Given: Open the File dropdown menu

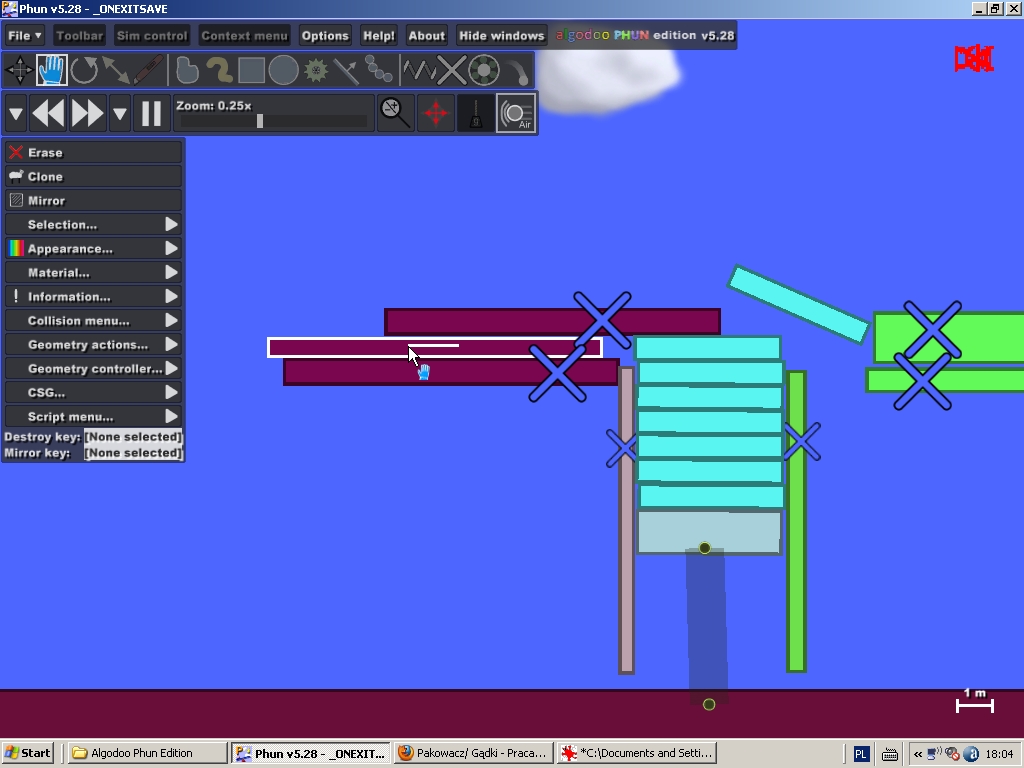Looking at the screenshot, I should point(24,35).
